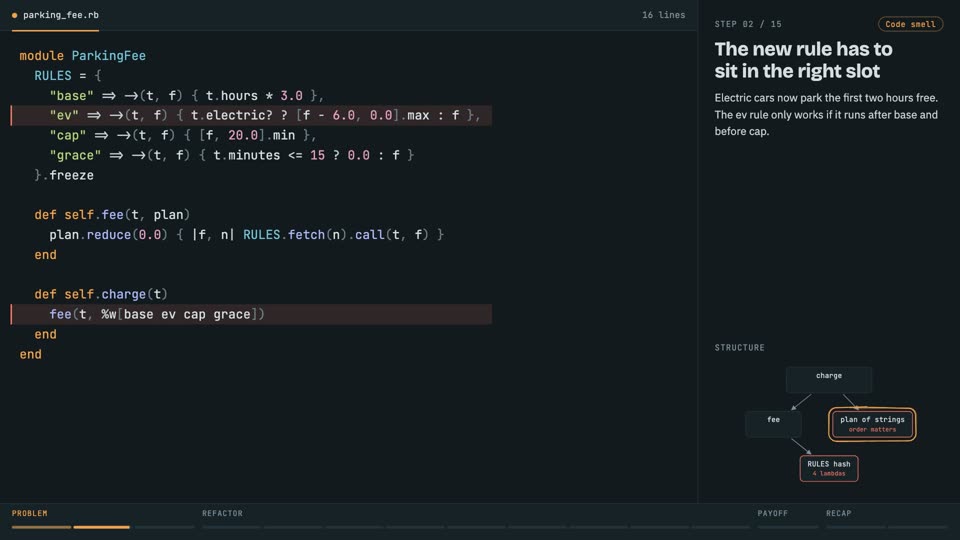Screen dimensions: 960x540
Task: Jump to the PROBLEM section
Action: tap(29, 513)
